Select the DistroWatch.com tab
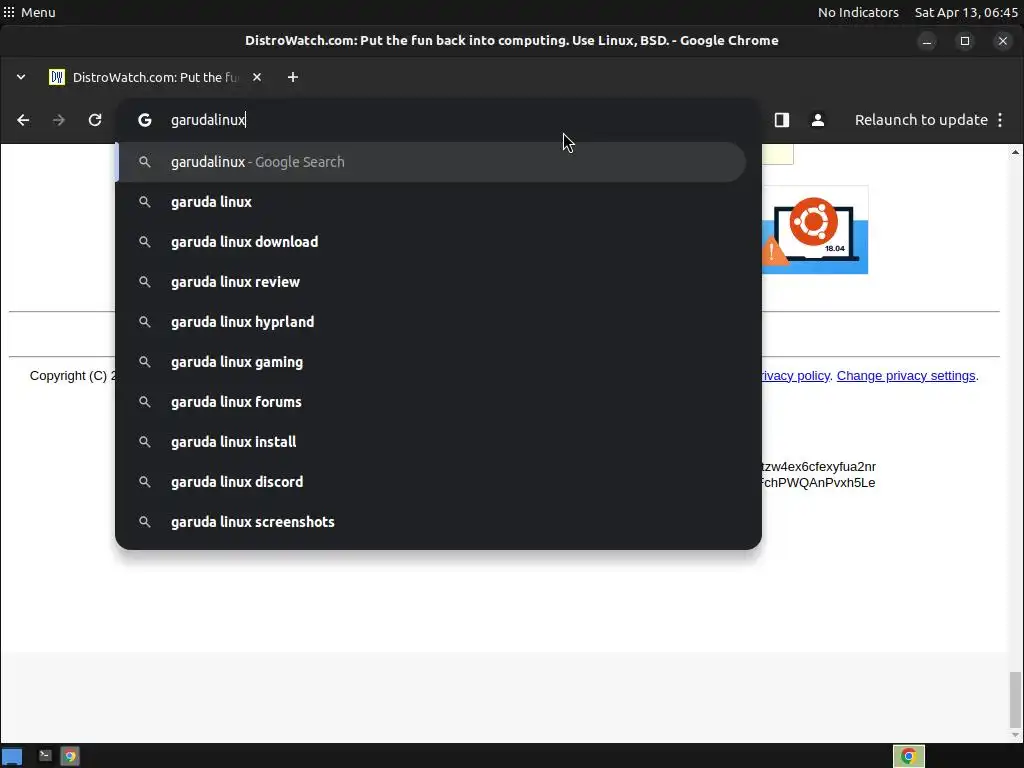The width and height of the screenshot is (1024, 768). click(155, 77)
